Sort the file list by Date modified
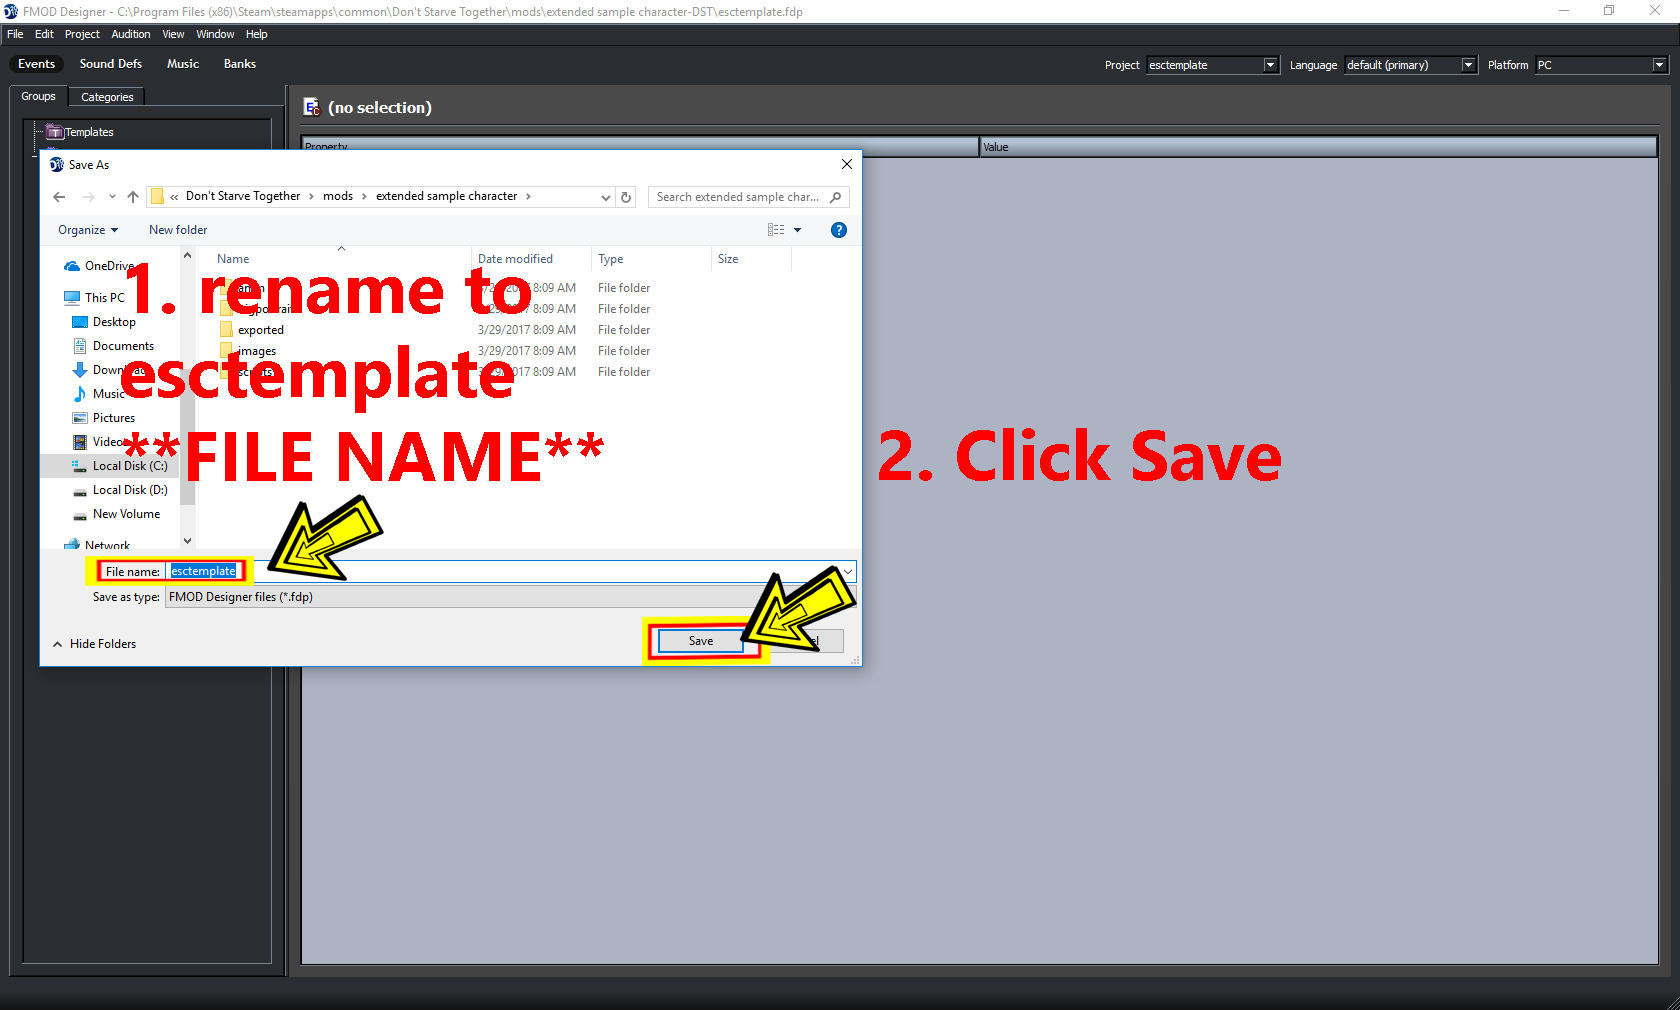This screenshot has width=1680, height=1010. [x=531, y=259]
